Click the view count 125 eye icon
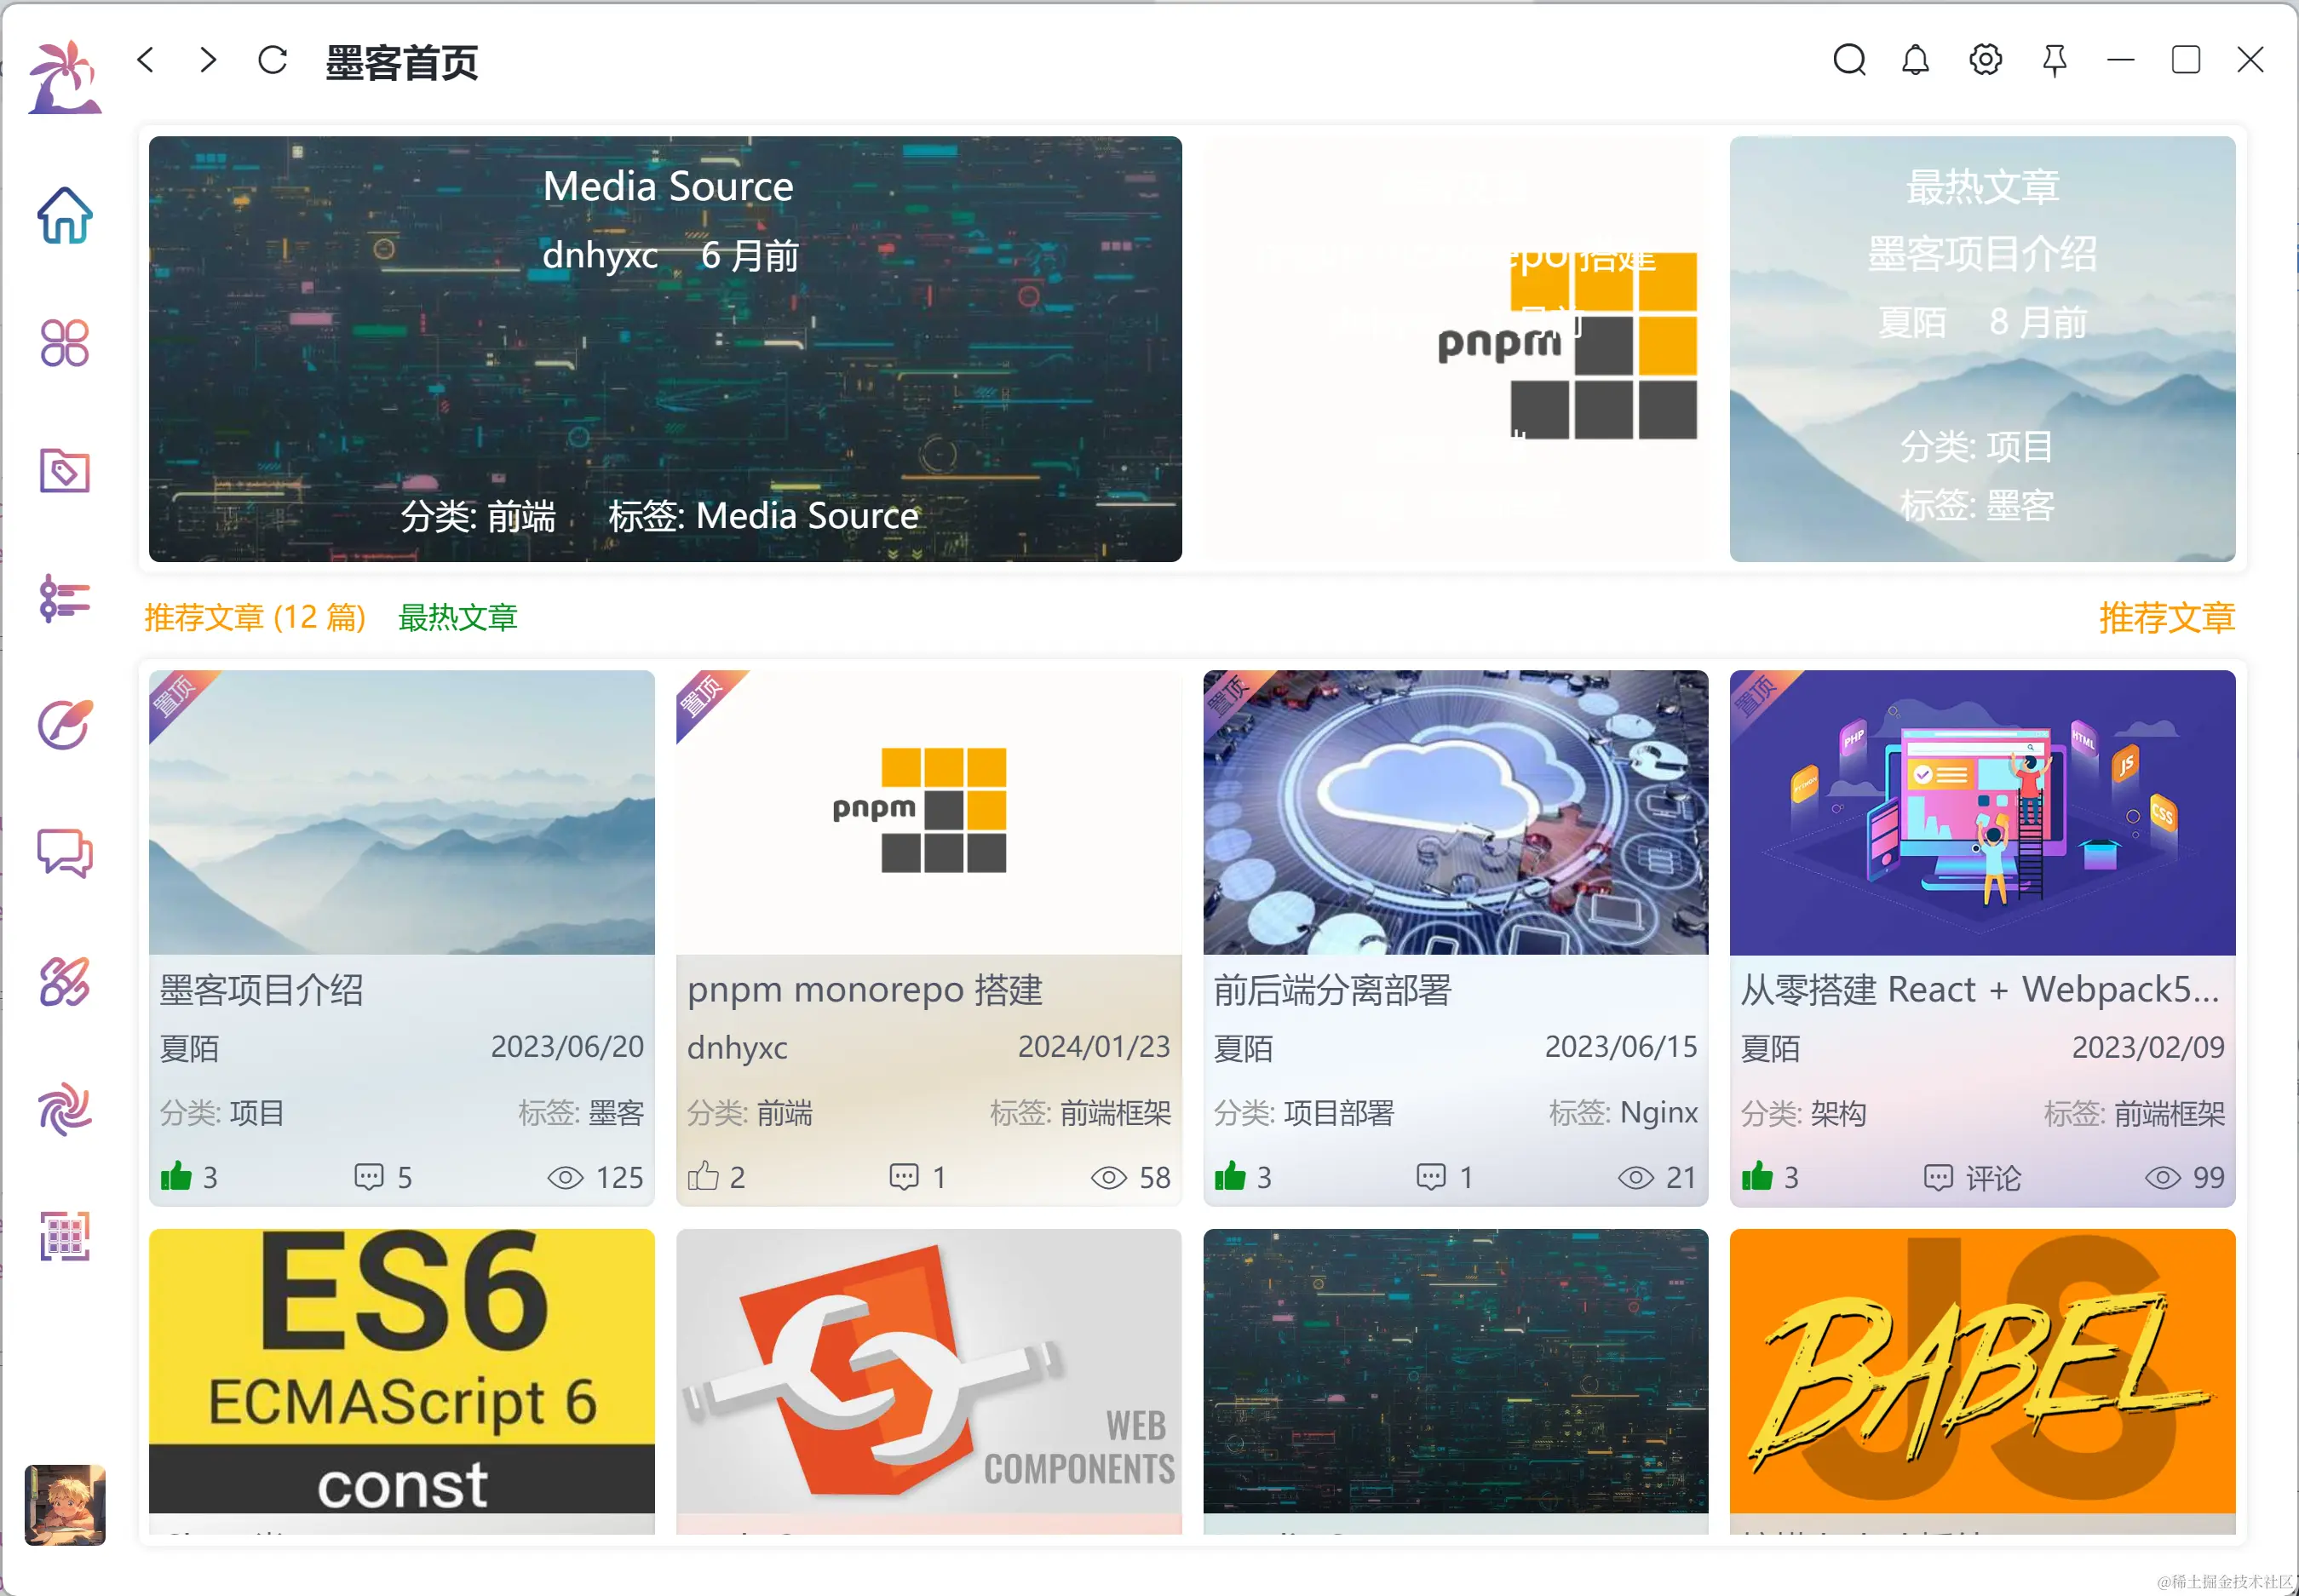The image size is (2299, 1596). click(x=565, y=1178)
